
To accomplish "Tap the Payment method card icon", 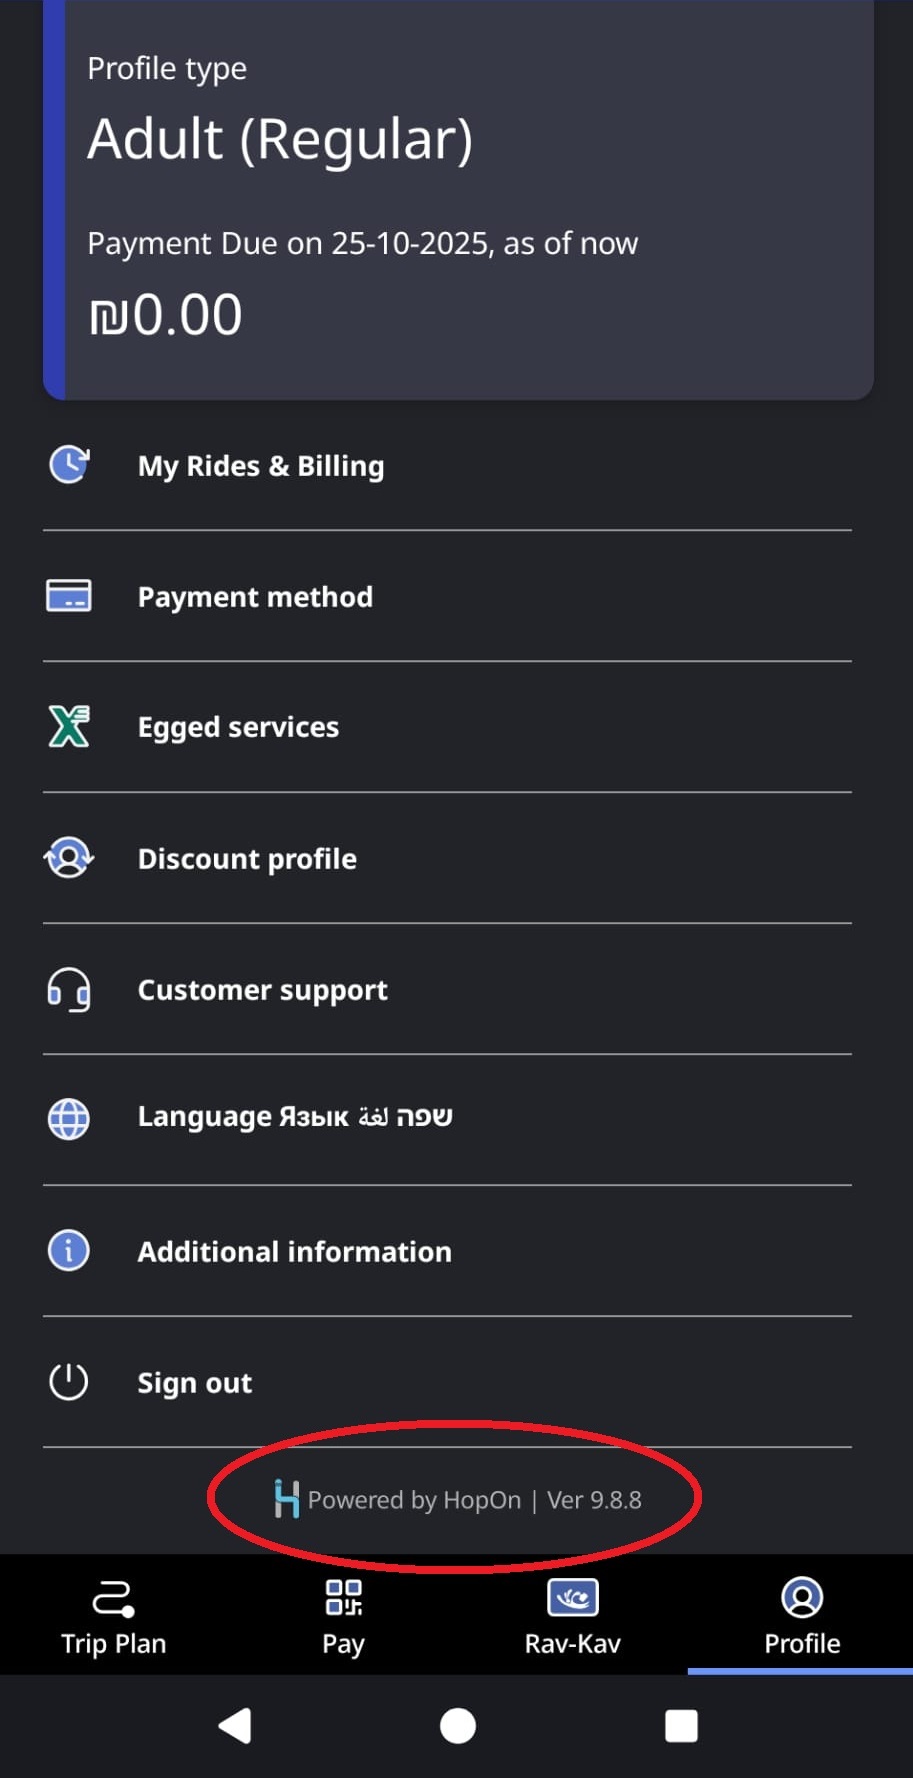I will (x=69, y=596).
